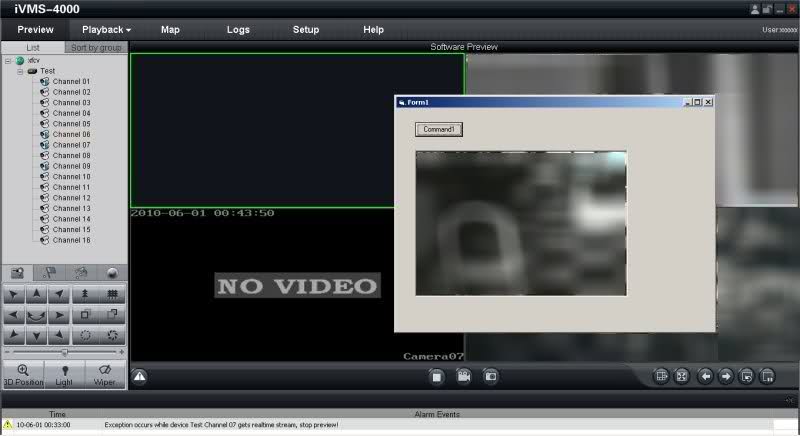Switch to full screen view icon
Viewport: 800px width, 436px height.
(682, 376)
